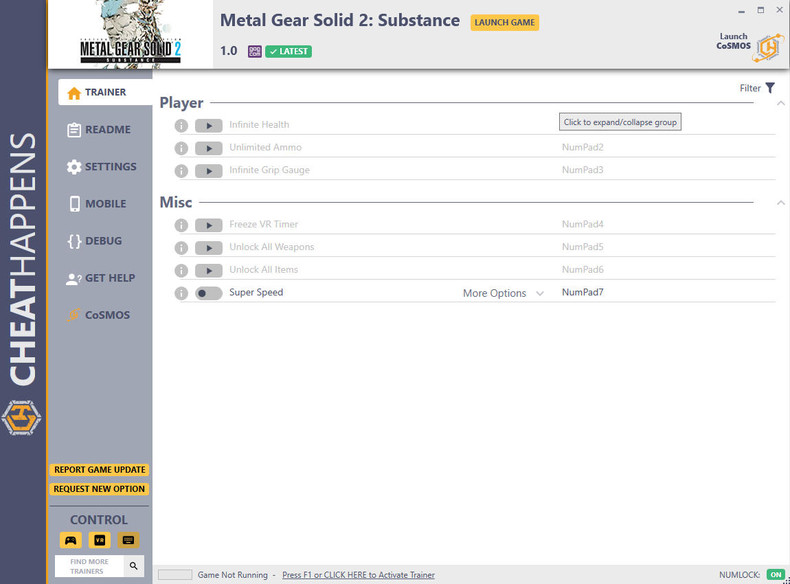Click REPORT GAME UPDATE button
Image resolution: width=790 pixels, height=584 pixels.
(x=99, y=470)
